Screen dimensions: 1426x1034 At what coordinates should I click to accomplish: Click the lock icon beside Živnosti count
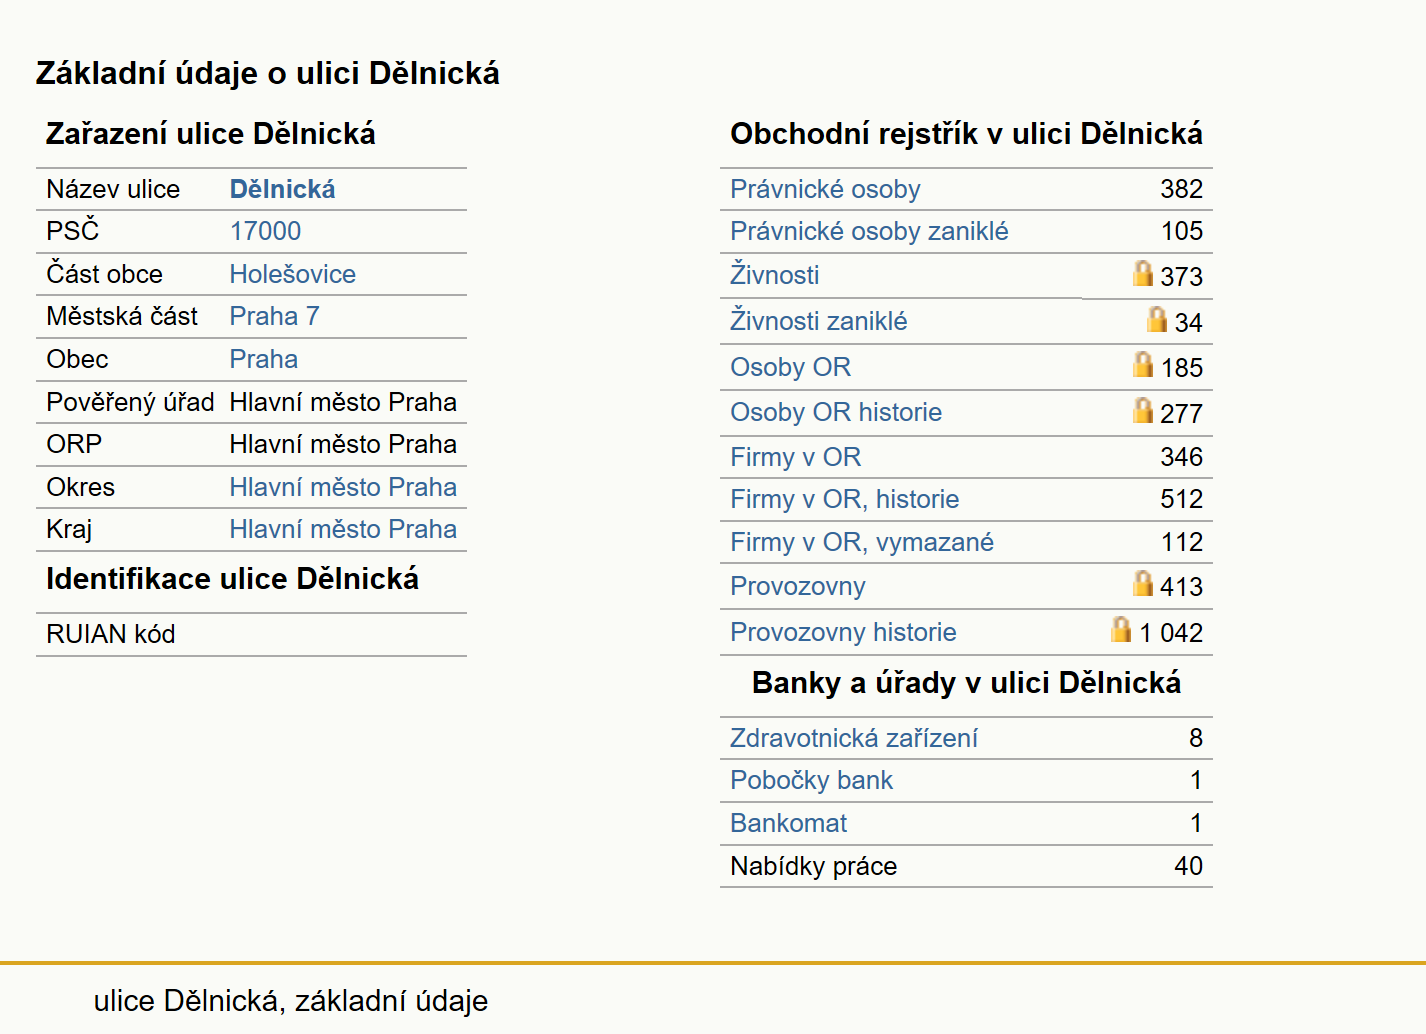(1143, 273)
